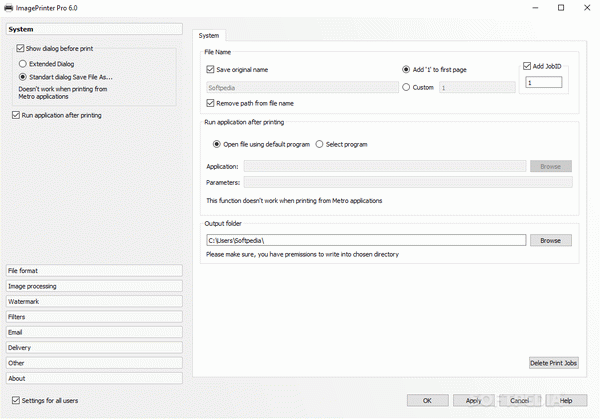Toggle Show dialog before print checkbox
The image size is (600, 419).
click(21, 48)
